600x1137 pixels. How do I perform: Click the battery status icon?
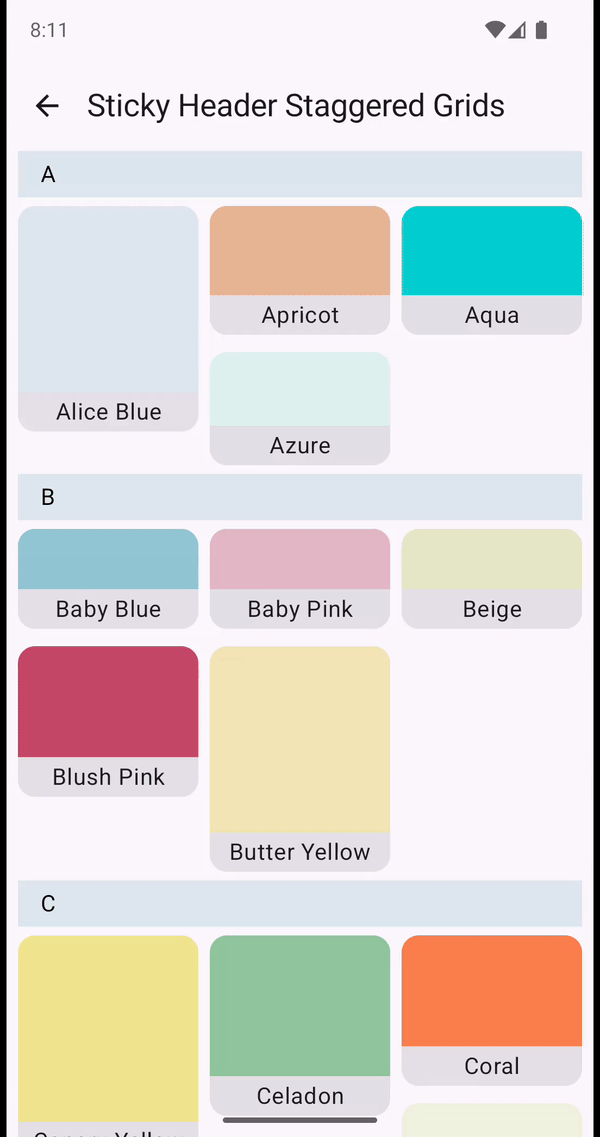tap(541, 30)
